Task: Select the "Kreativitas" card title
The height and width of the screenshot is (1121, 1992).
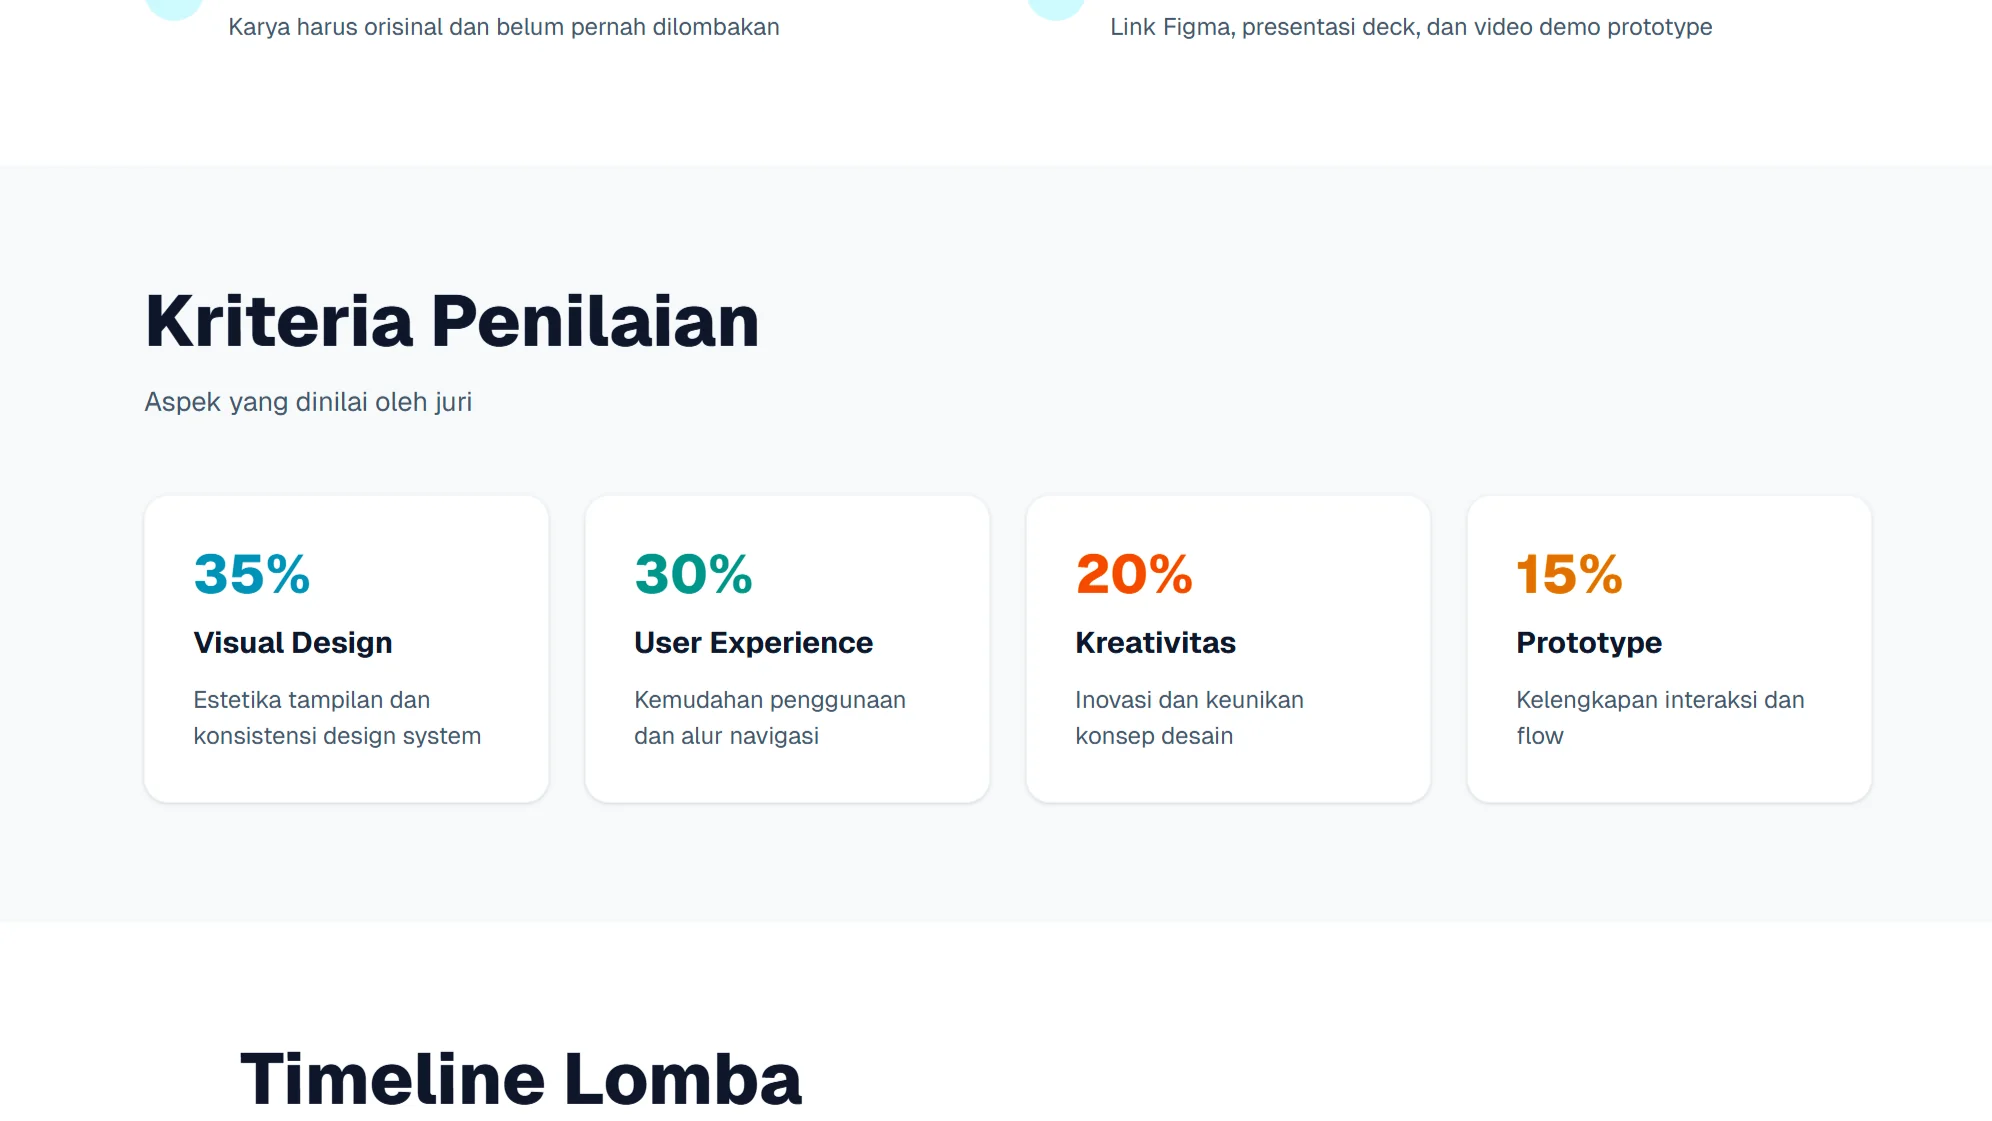Action: 1155,642
